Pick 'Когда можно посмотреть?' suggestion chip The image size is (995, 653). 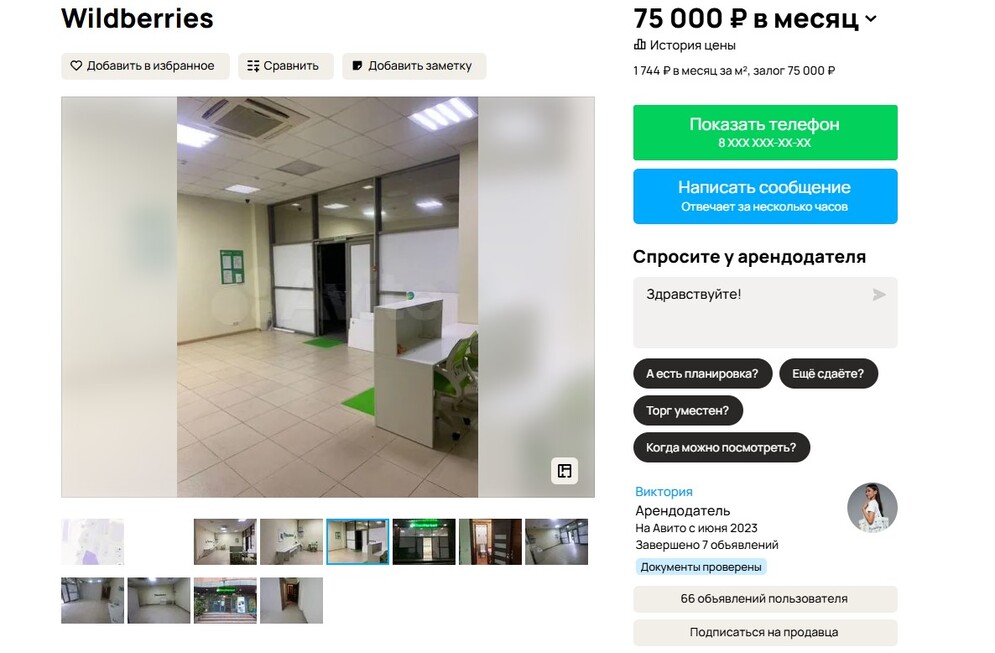721,447
